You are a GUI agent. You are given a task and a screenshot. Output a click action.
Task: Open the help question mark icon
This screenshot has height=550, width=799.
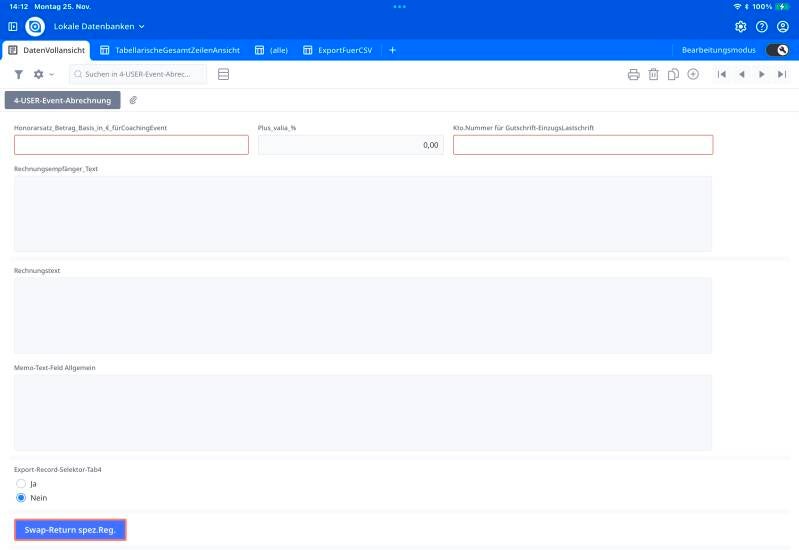(x=762, y=26)
